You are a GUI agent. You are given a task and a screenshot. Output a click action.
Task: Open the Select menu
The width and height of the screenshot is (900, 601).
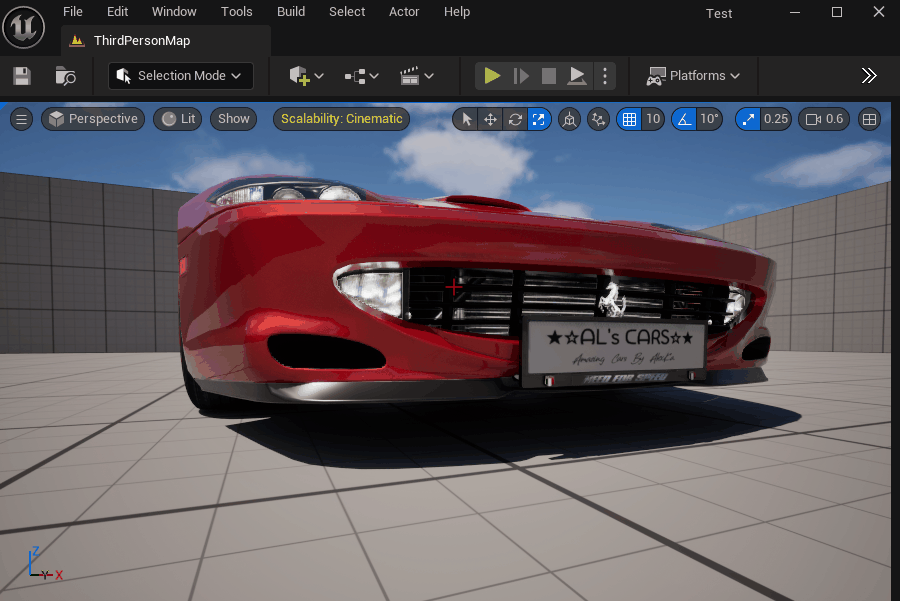tap(347, 11)
